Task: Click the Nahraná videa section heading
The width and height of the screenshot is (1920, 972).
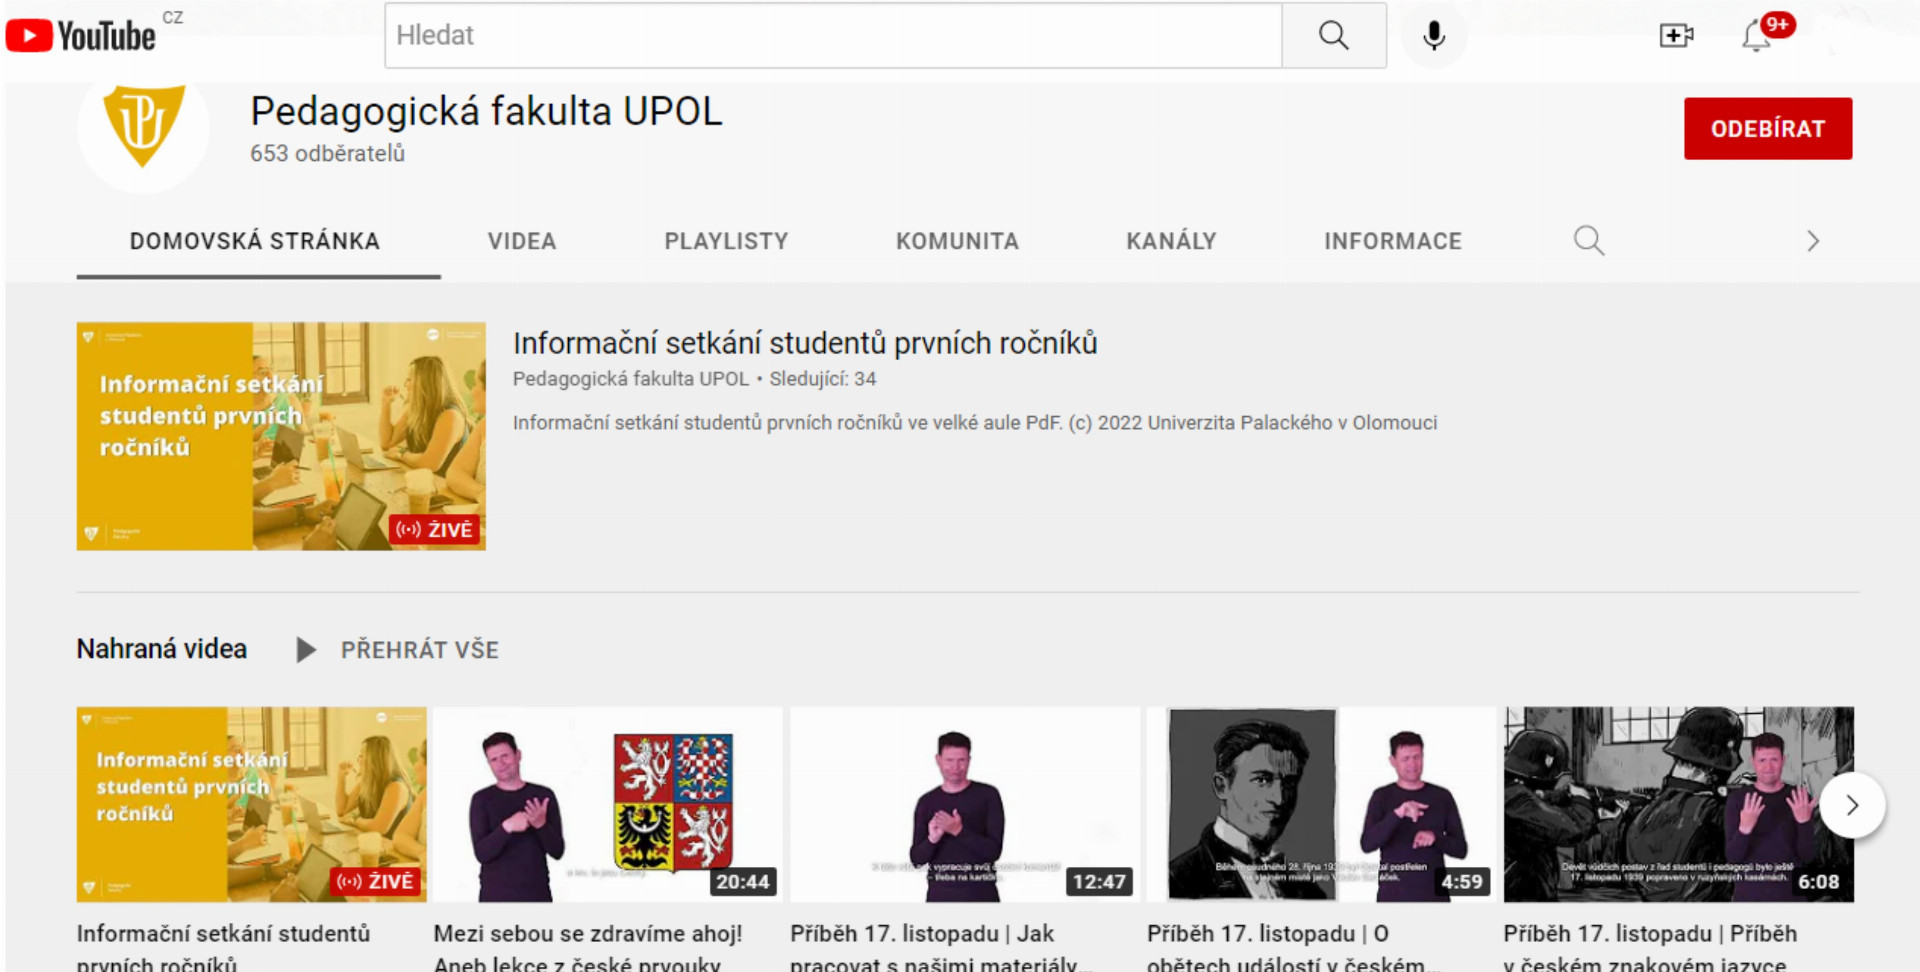Action: click(162, 649)
